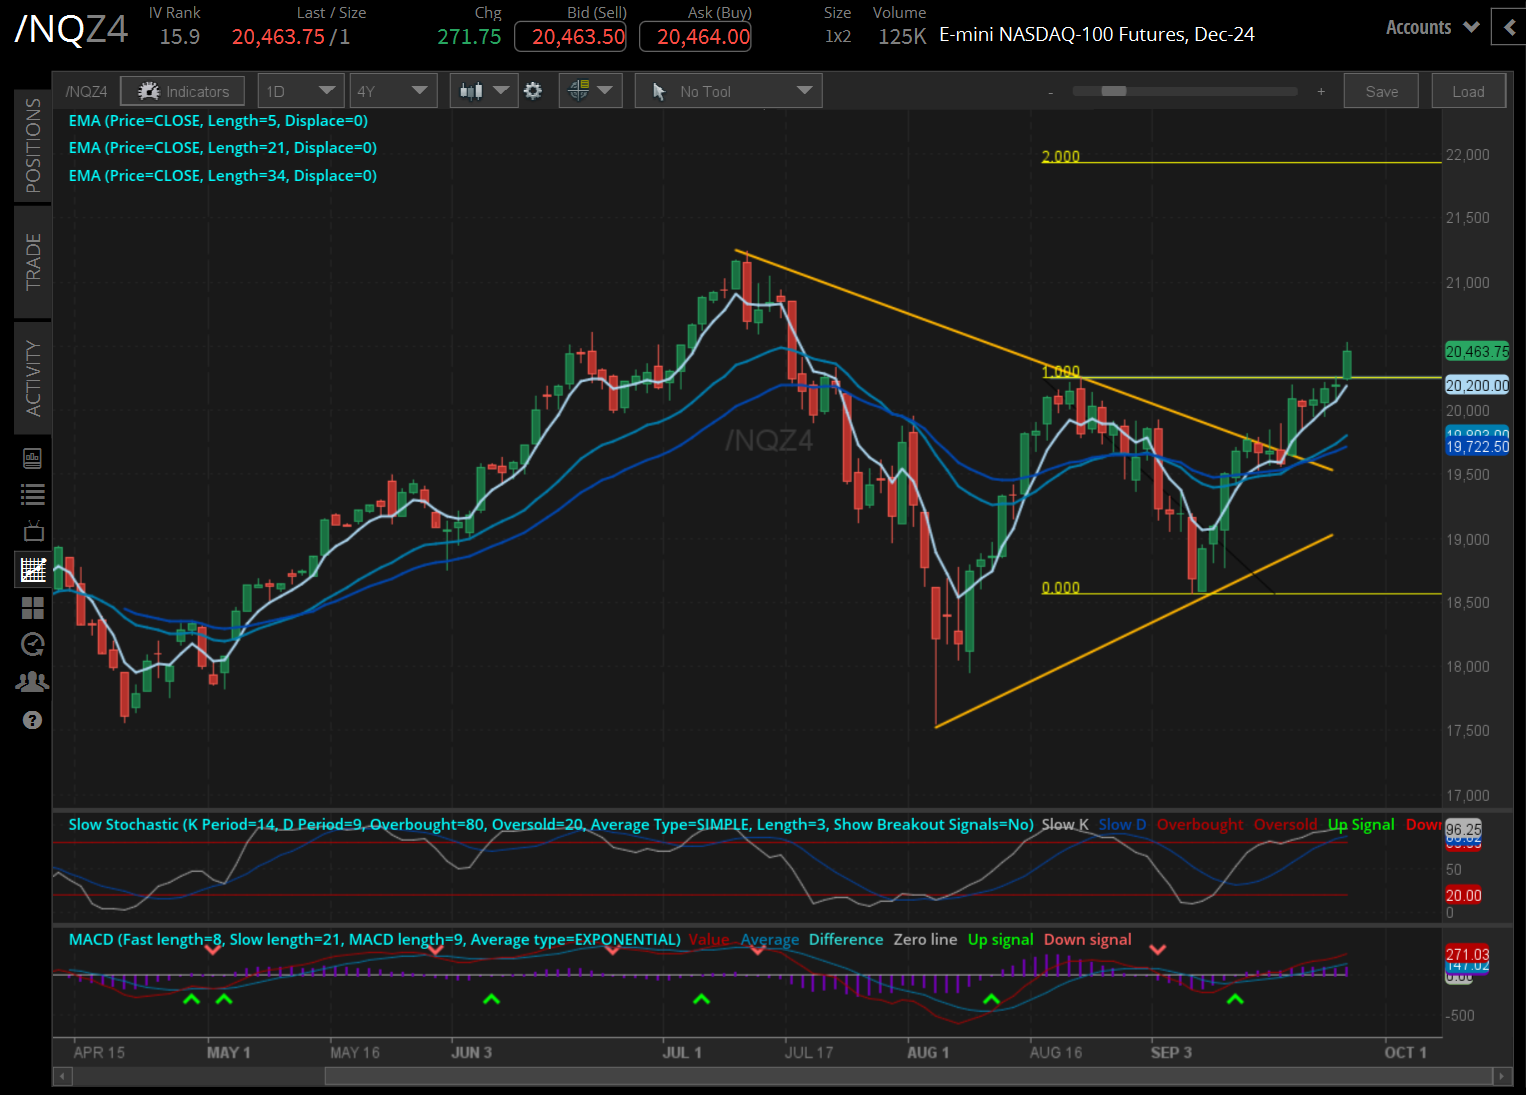This screenshot has width=1526, height=1095.
Task: Switch to the ACTIVITY side tab
Action: pos(33,379)
